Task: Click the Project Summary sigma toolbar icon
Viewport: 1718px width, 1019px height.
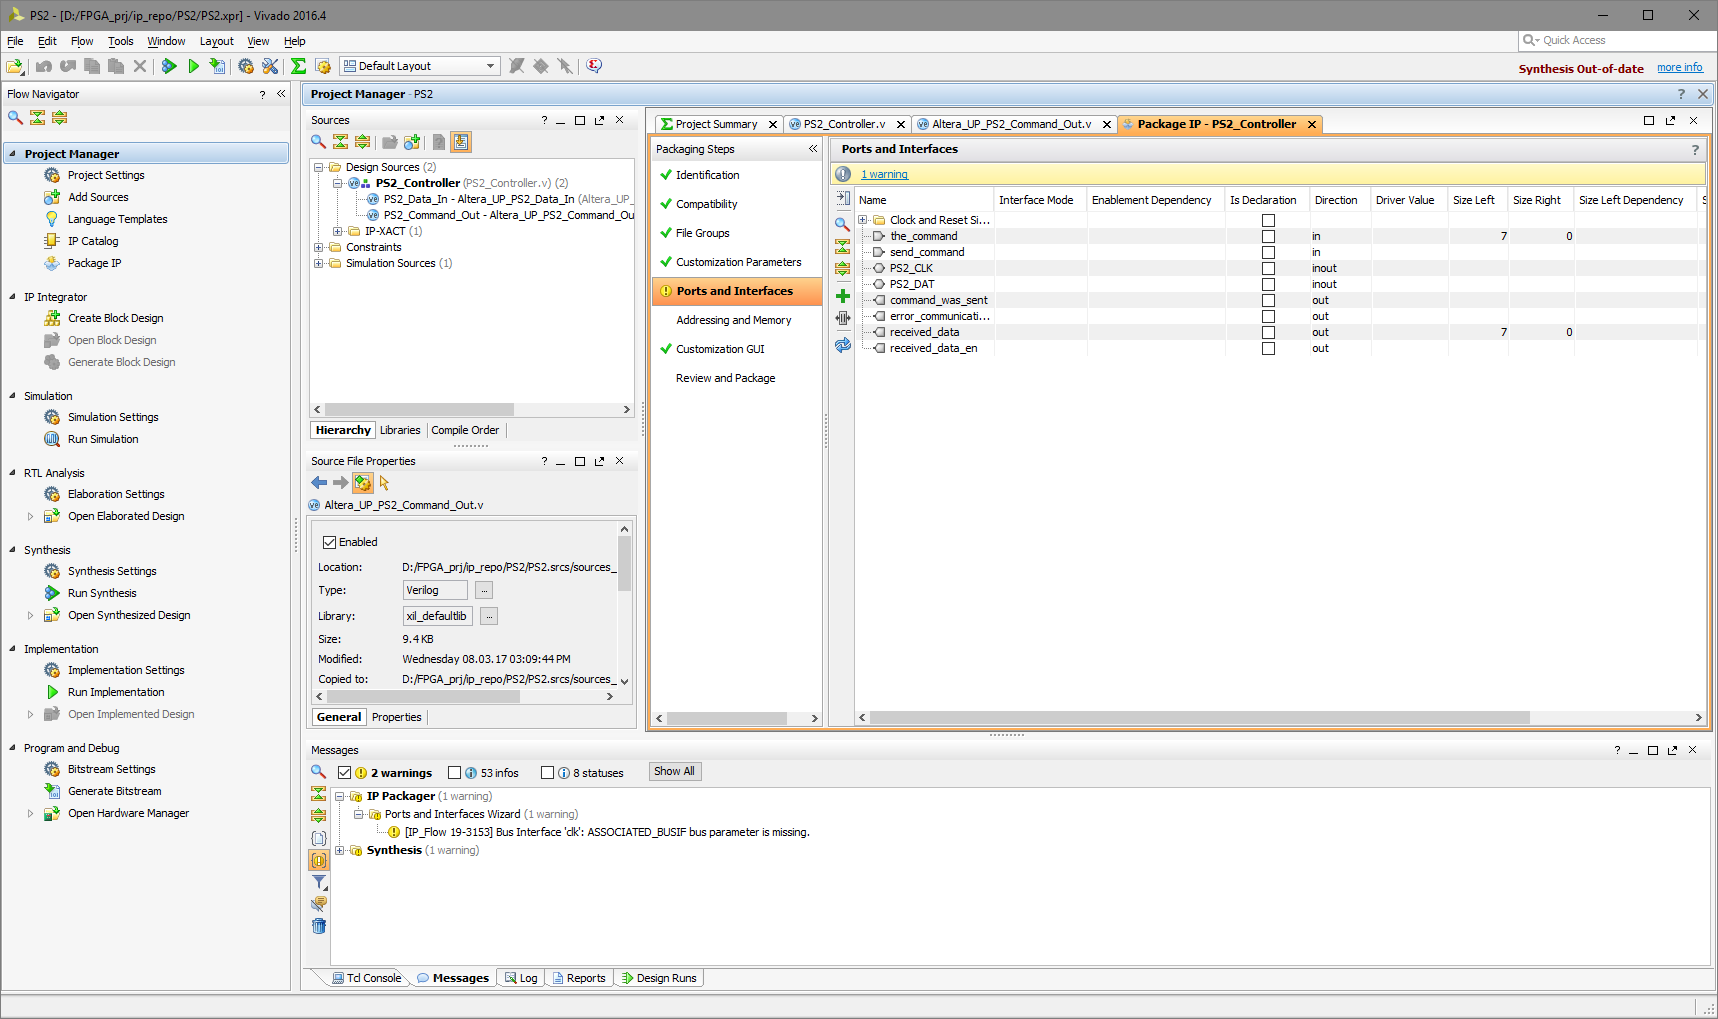Action: [298, 66]
